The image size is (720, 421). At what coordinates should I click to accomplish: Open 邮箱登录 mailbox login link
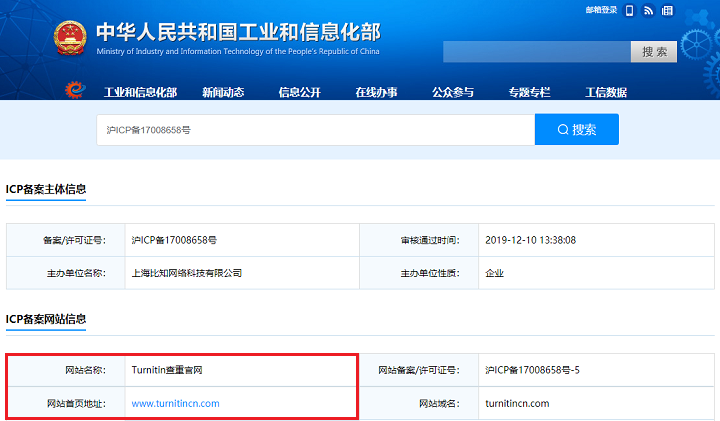tap(601, 10)
